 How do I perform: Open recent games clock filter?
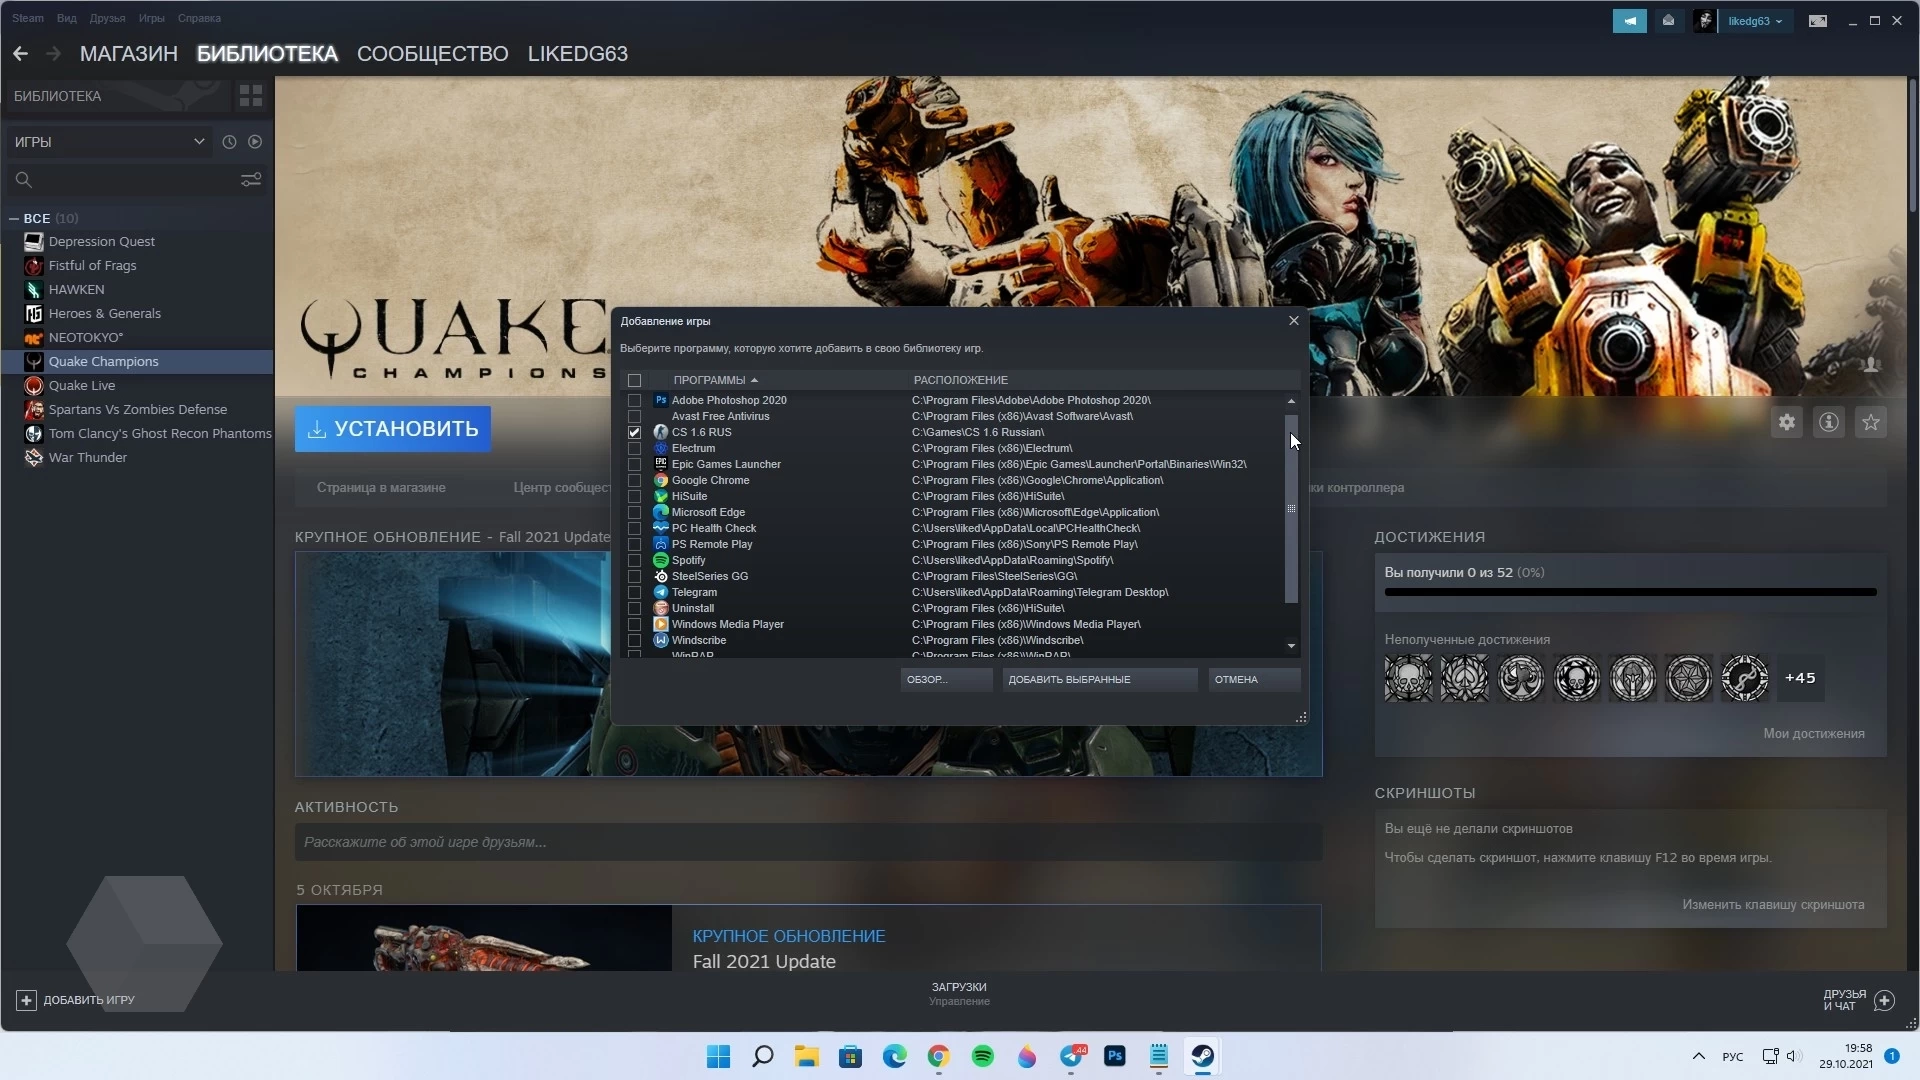point(229,142)
